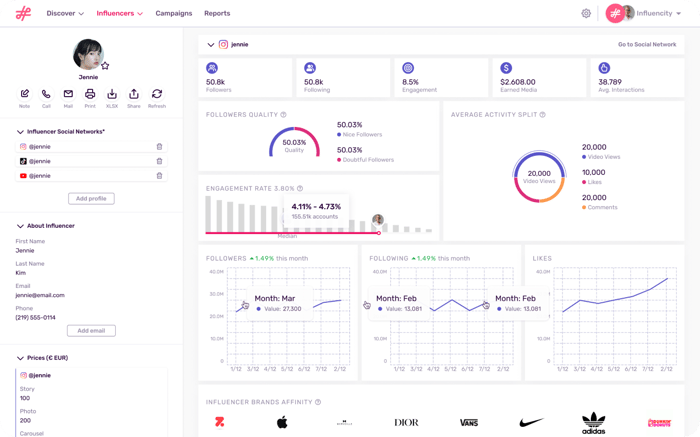Click the Add profile button

[x=91, y=199]
